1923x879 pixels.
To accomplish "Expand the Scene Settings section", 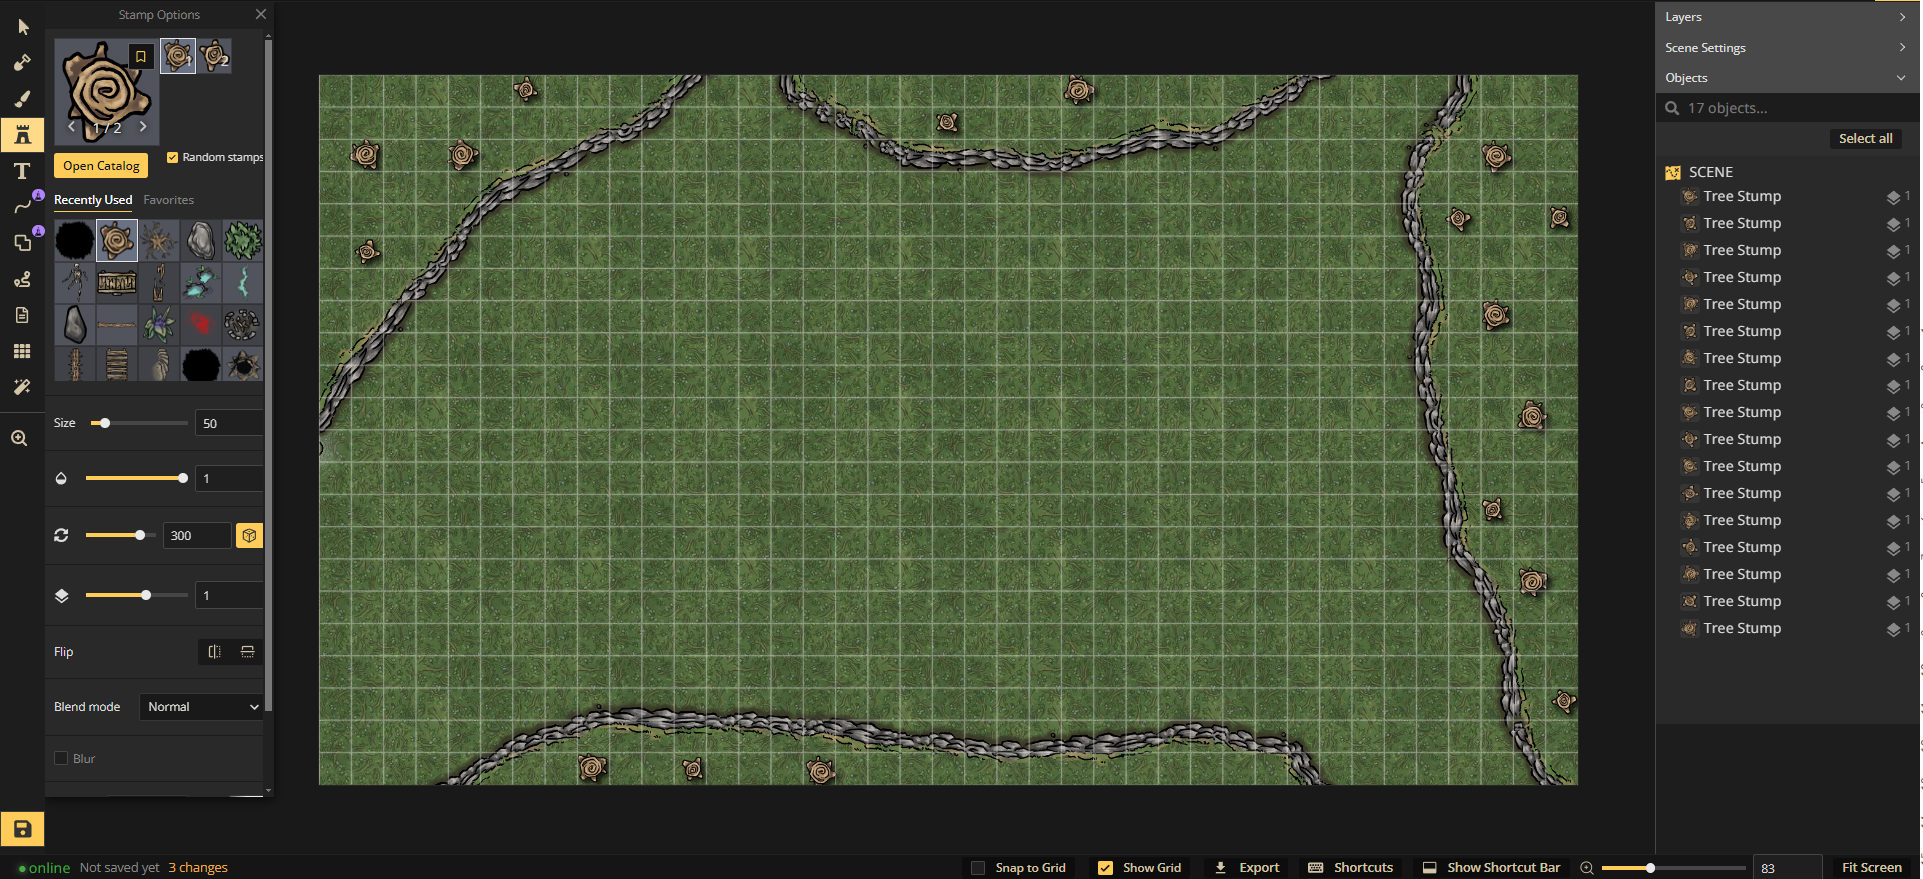I will [x=1786, y=48].
